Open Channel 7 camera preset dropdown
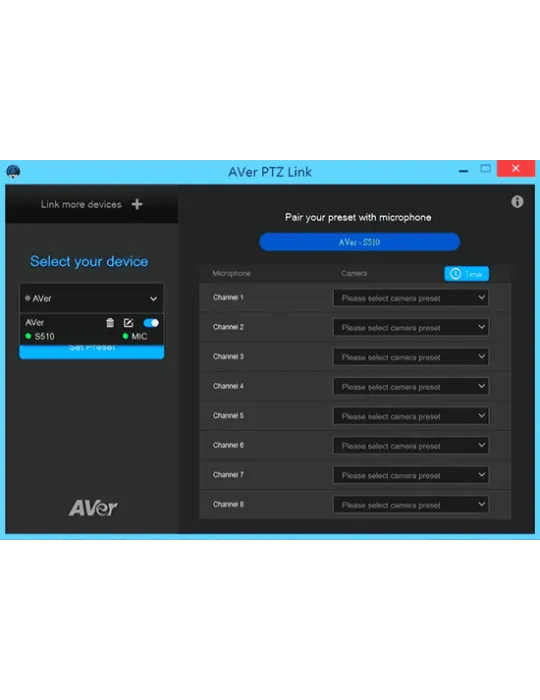This screenshot has height=700, width=540. click(411, 475)
